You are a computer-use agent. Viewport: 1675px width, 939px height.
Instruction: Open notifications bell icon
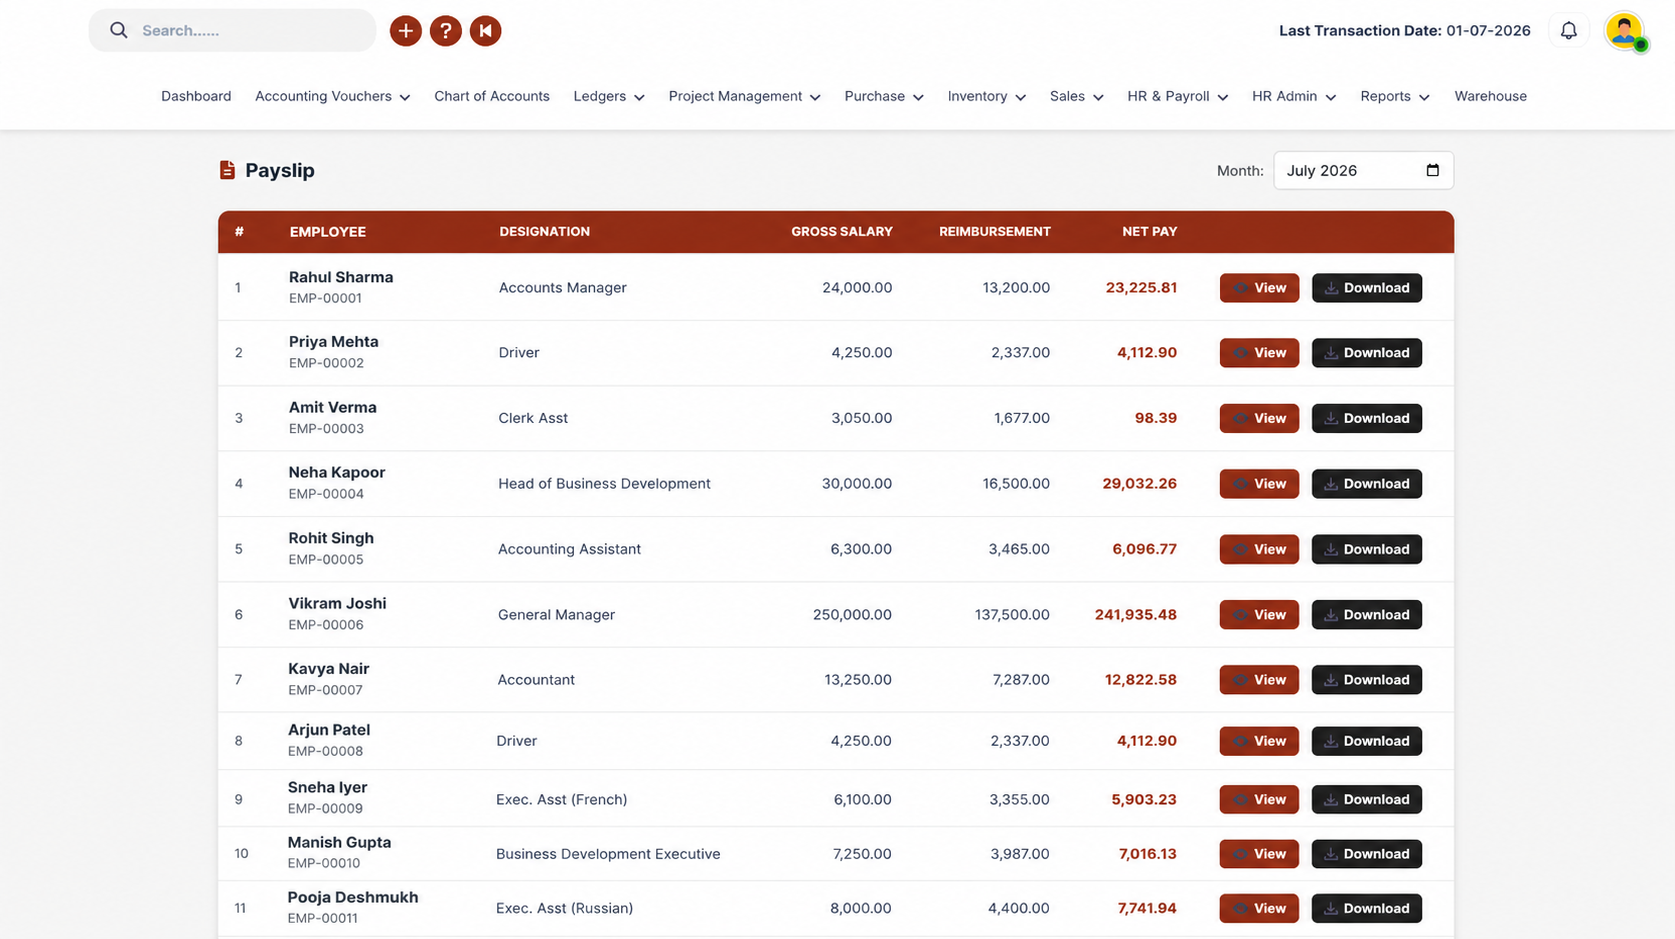point(1568,31)
